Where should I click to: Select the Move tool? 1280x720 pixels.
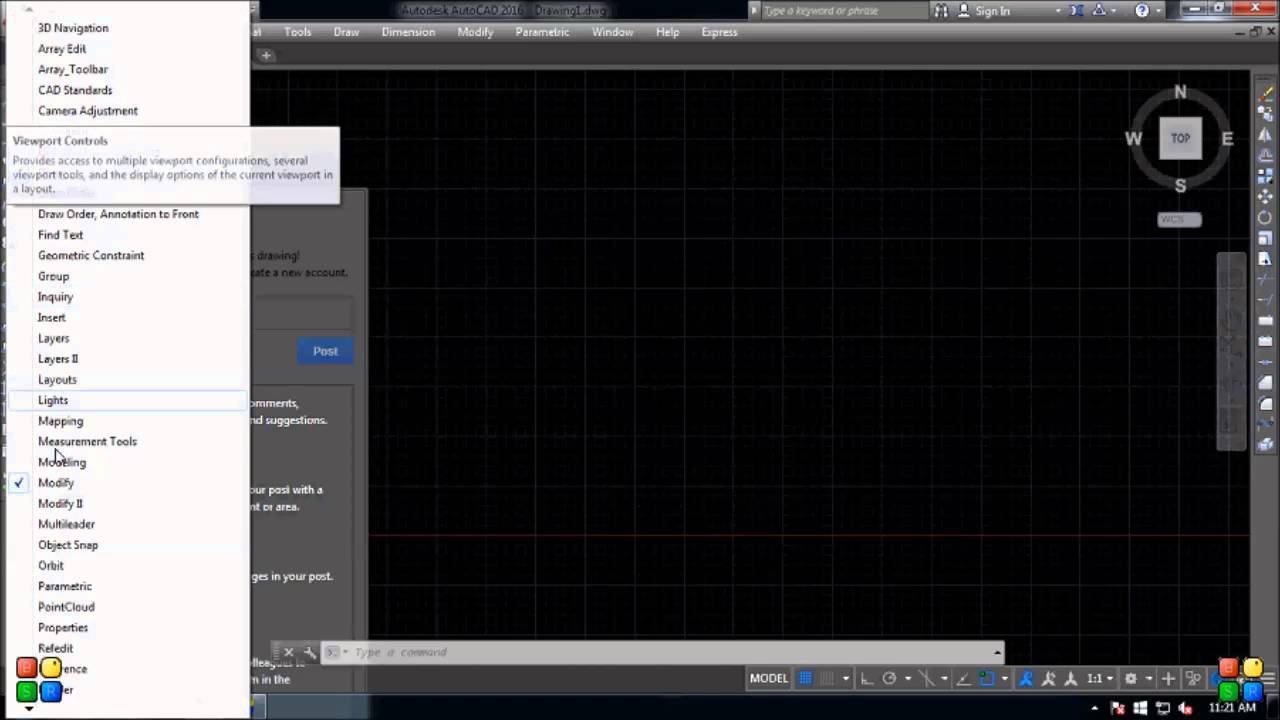pos(1265,196)
